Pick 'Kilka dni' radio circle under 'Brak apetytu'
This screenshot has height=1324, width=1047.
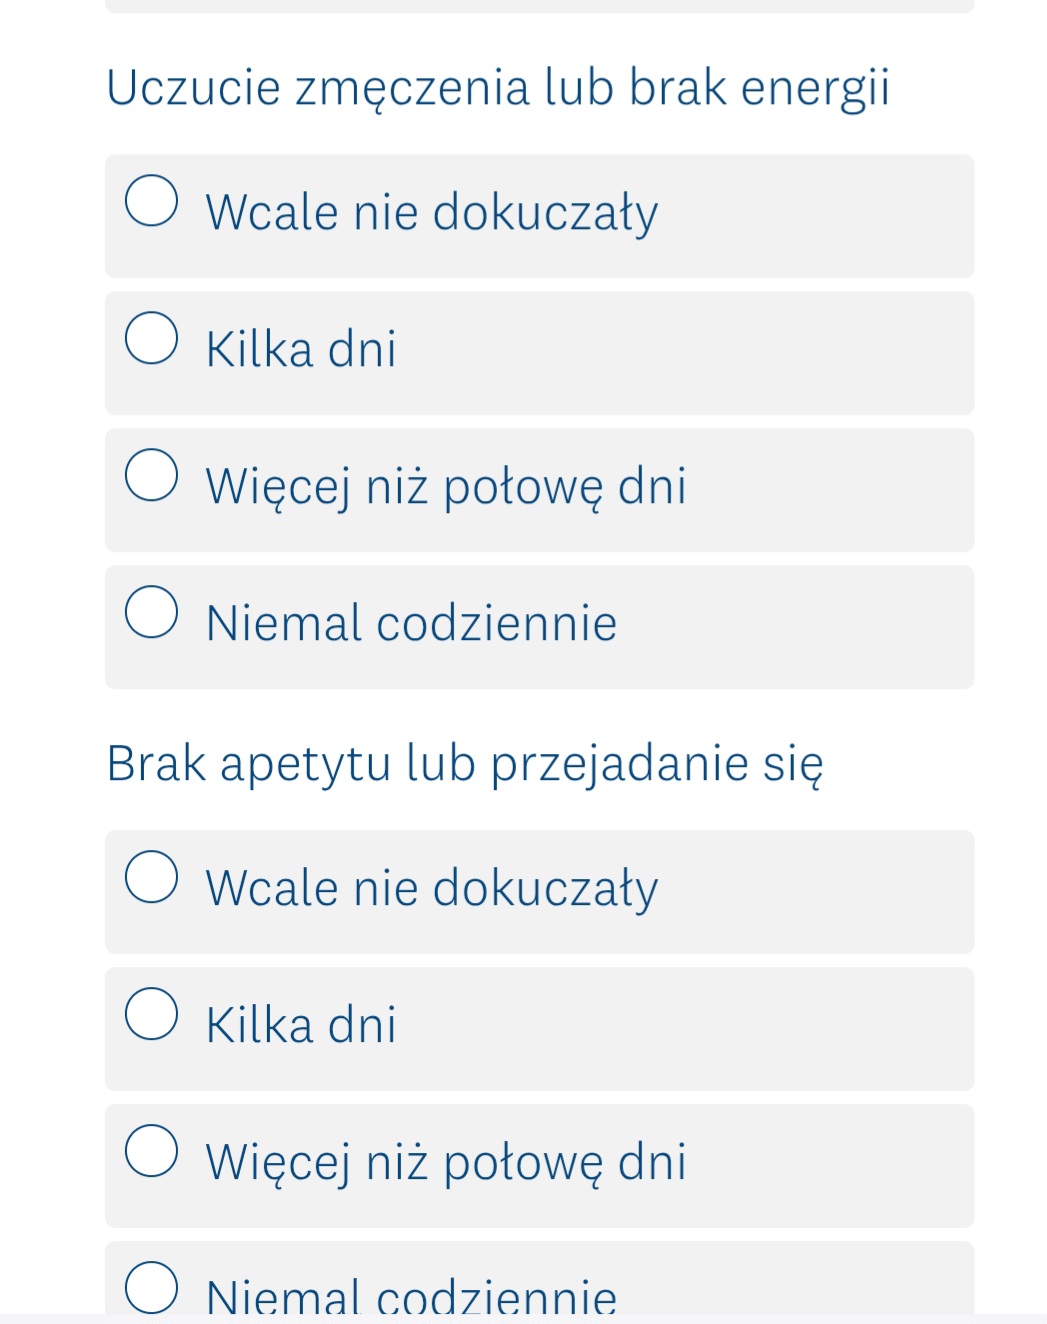tap(152, 1014)
